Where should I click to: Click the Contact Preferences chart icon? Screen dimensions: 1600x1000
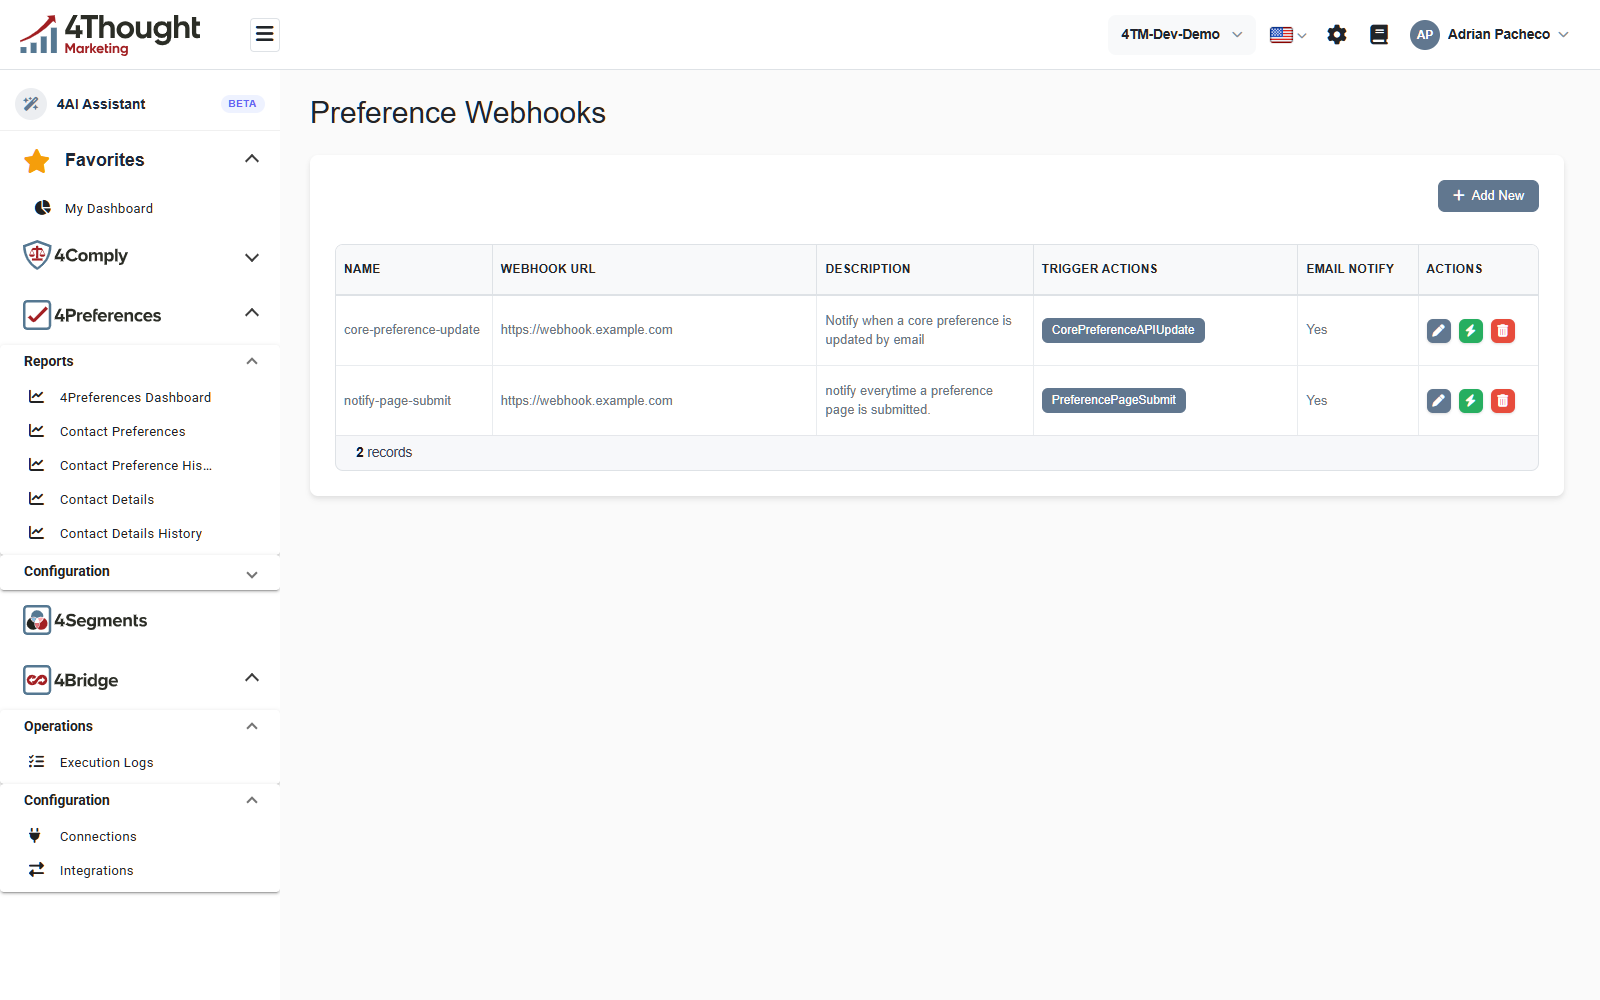(x=37, y=431)
